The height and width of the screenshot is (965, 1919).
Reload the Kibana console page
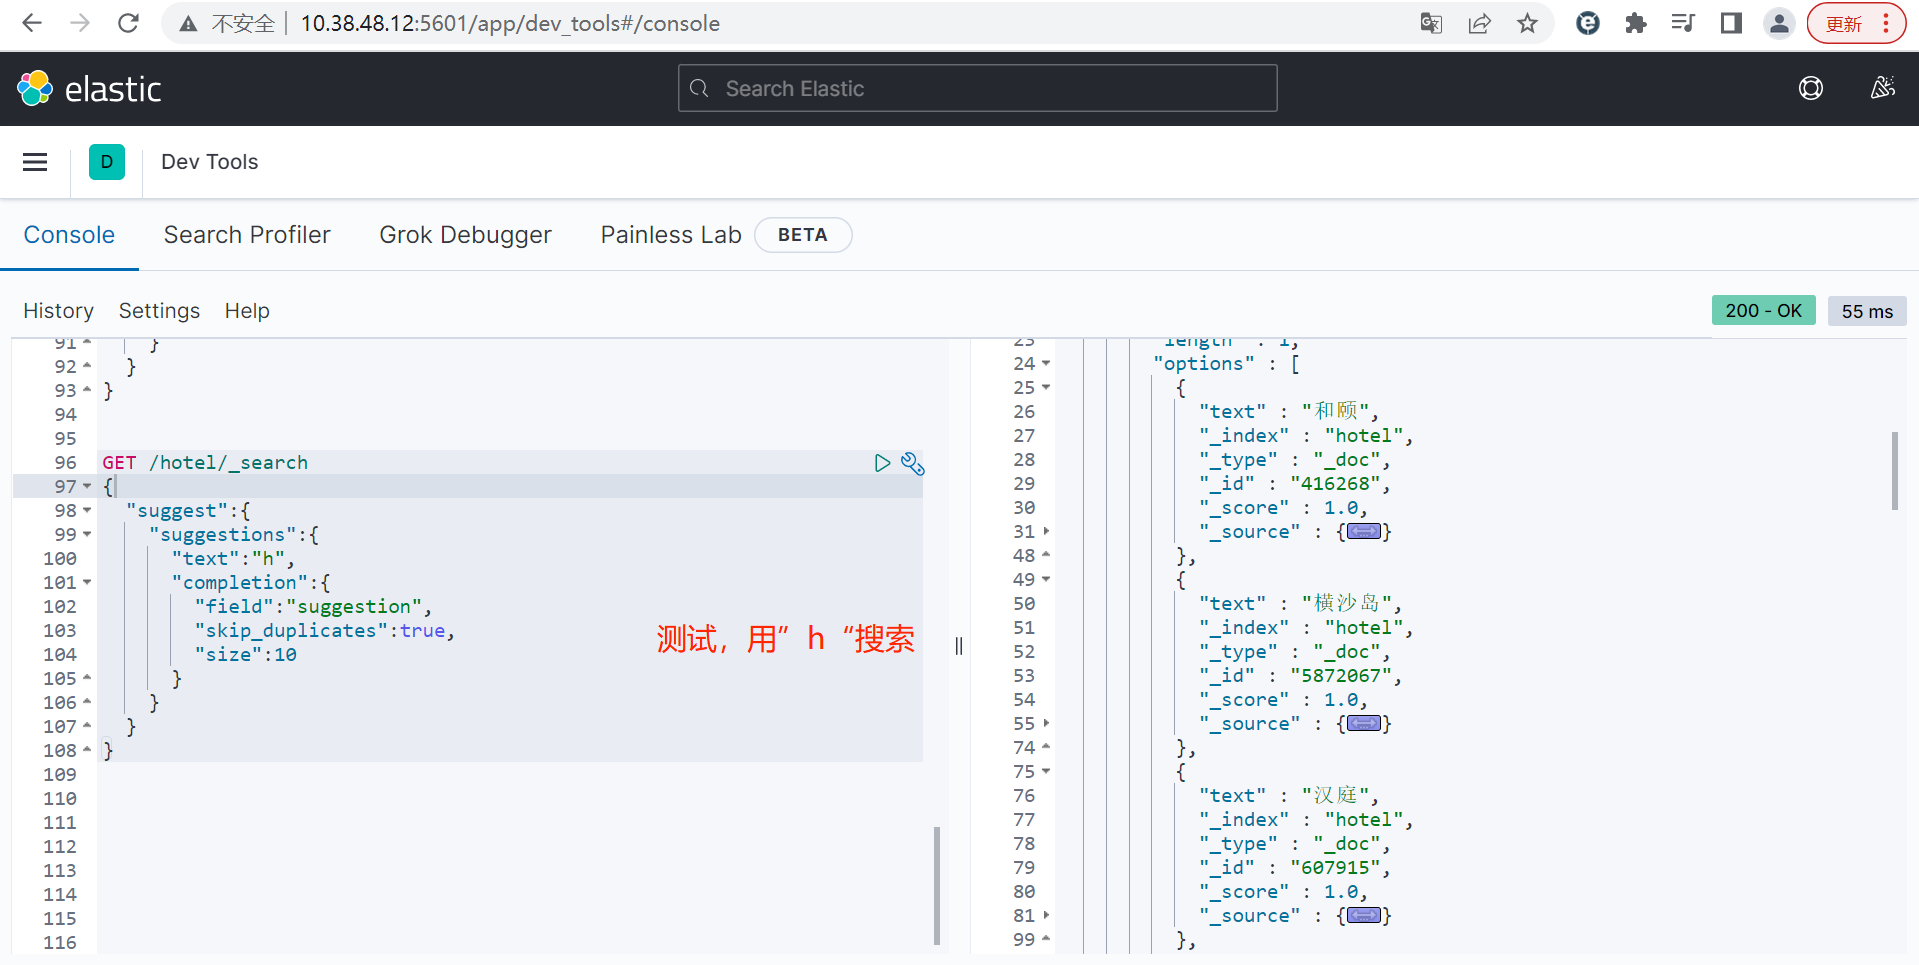point(128,23)
